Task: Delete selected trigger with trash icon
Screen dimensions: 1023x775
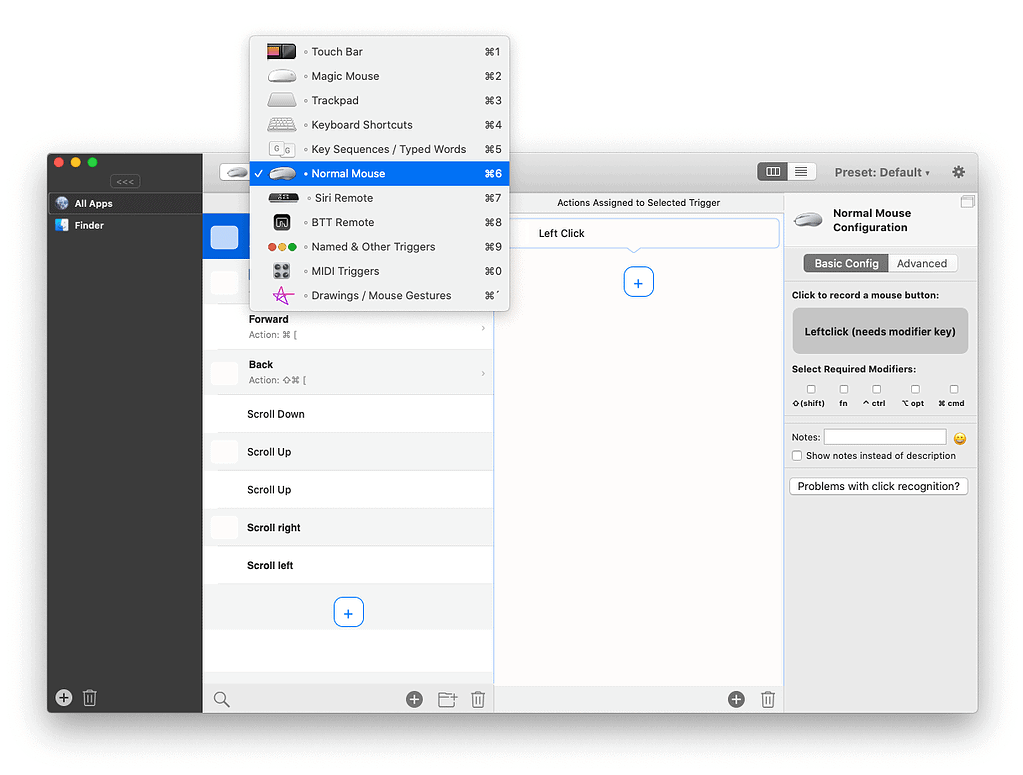Action: [x=478, y=699]
